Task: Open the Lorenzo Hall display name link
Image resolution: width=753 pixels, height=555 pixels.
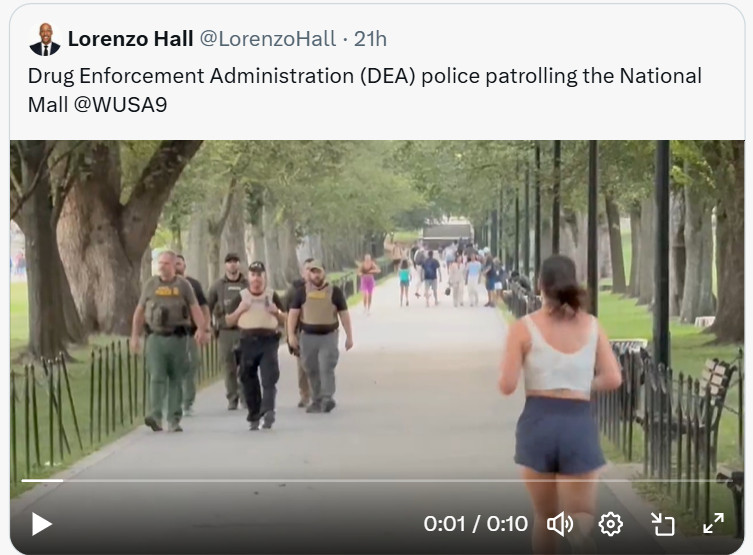Action: tap(131, 39)
